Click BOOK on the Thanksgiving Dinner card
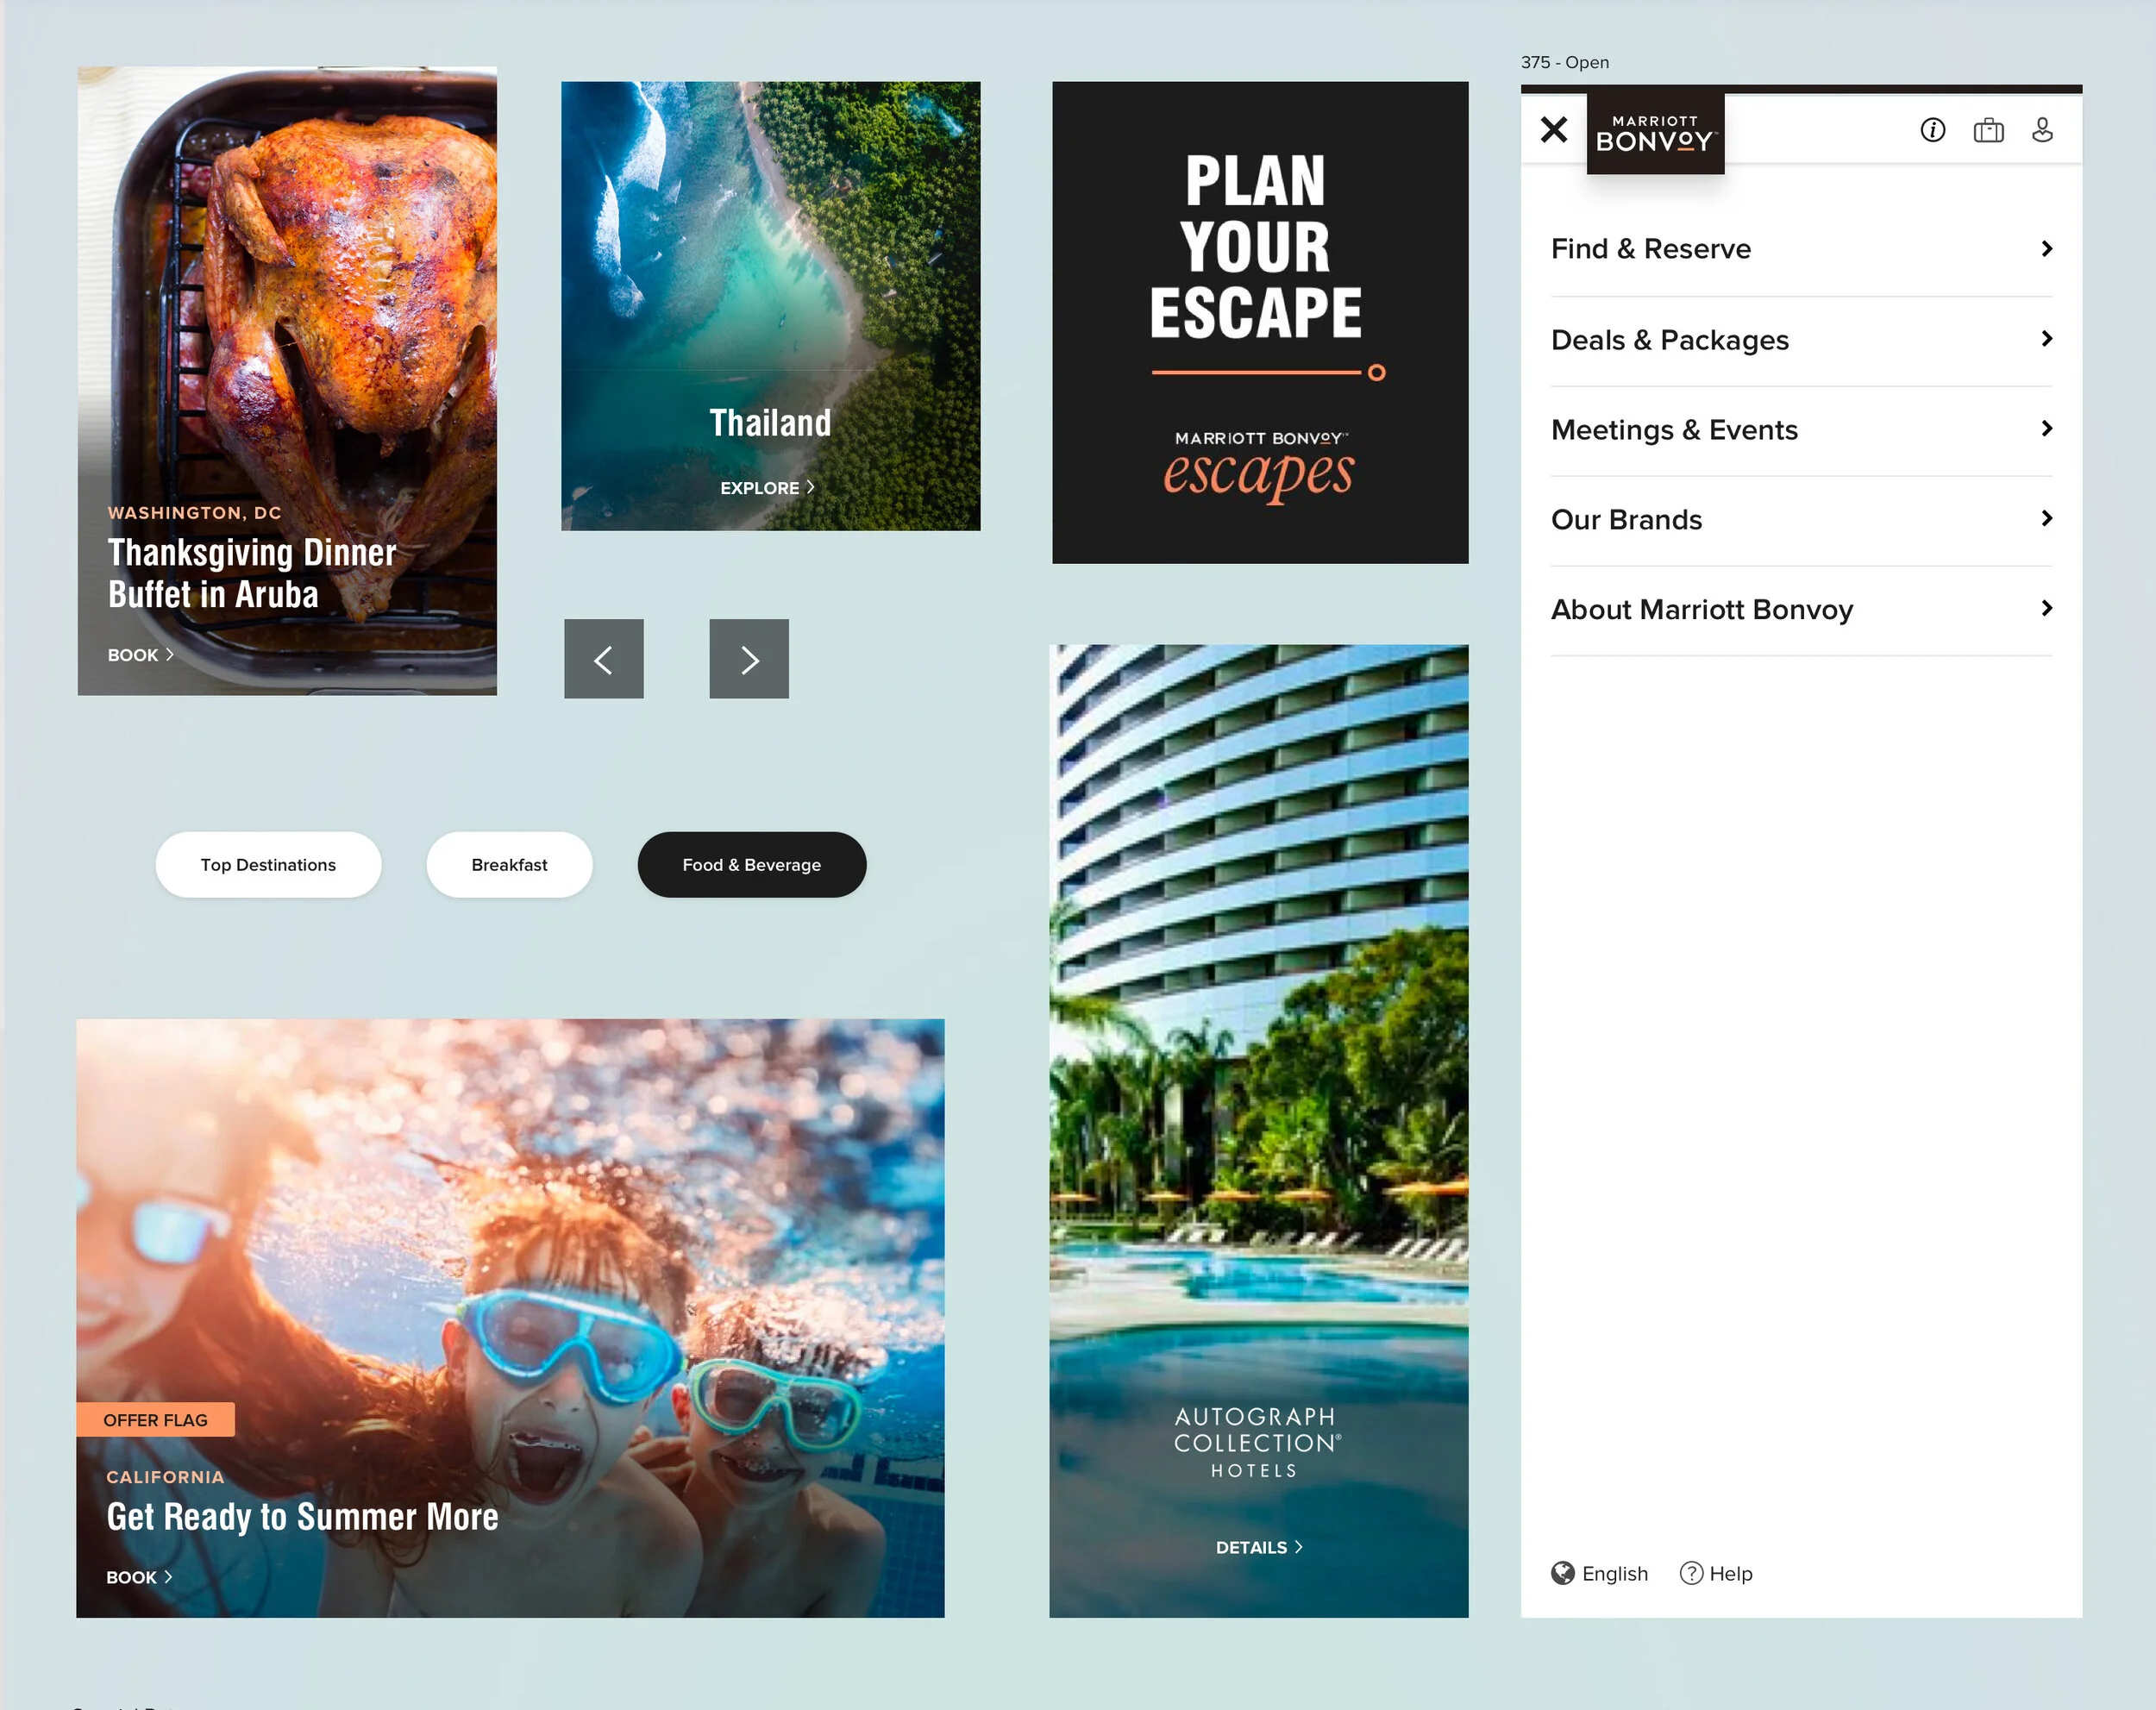This screenshot has width=2156, height=1710. pyautogui.click(x=141, y=655)
